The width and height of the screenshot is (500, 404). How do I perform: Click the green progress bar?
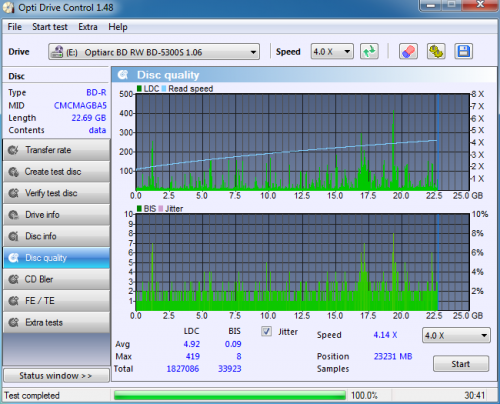point(230,395)
